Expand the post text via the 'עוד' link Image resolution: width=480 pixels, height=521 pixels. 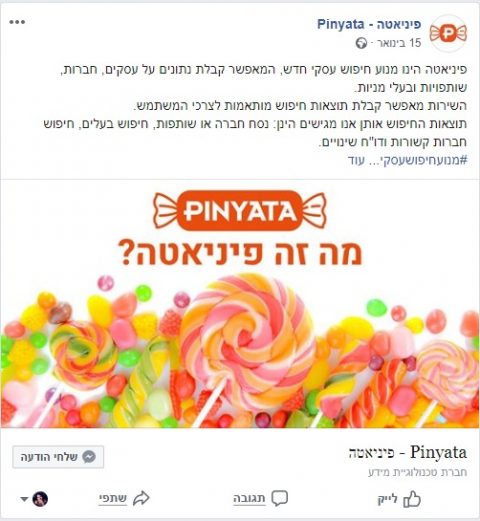click(356, 160)
